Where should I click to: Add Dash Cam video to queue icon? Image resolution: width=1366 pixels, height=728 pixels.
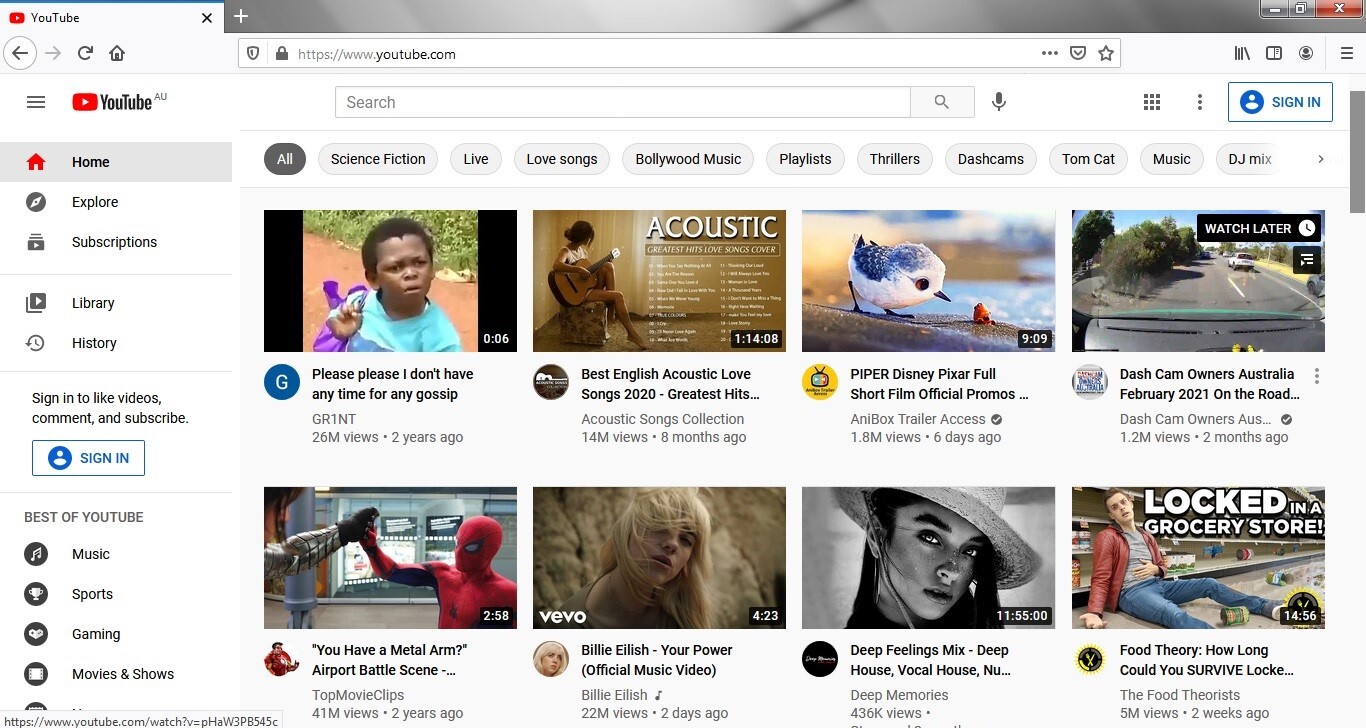click(x=1306, y=260)
